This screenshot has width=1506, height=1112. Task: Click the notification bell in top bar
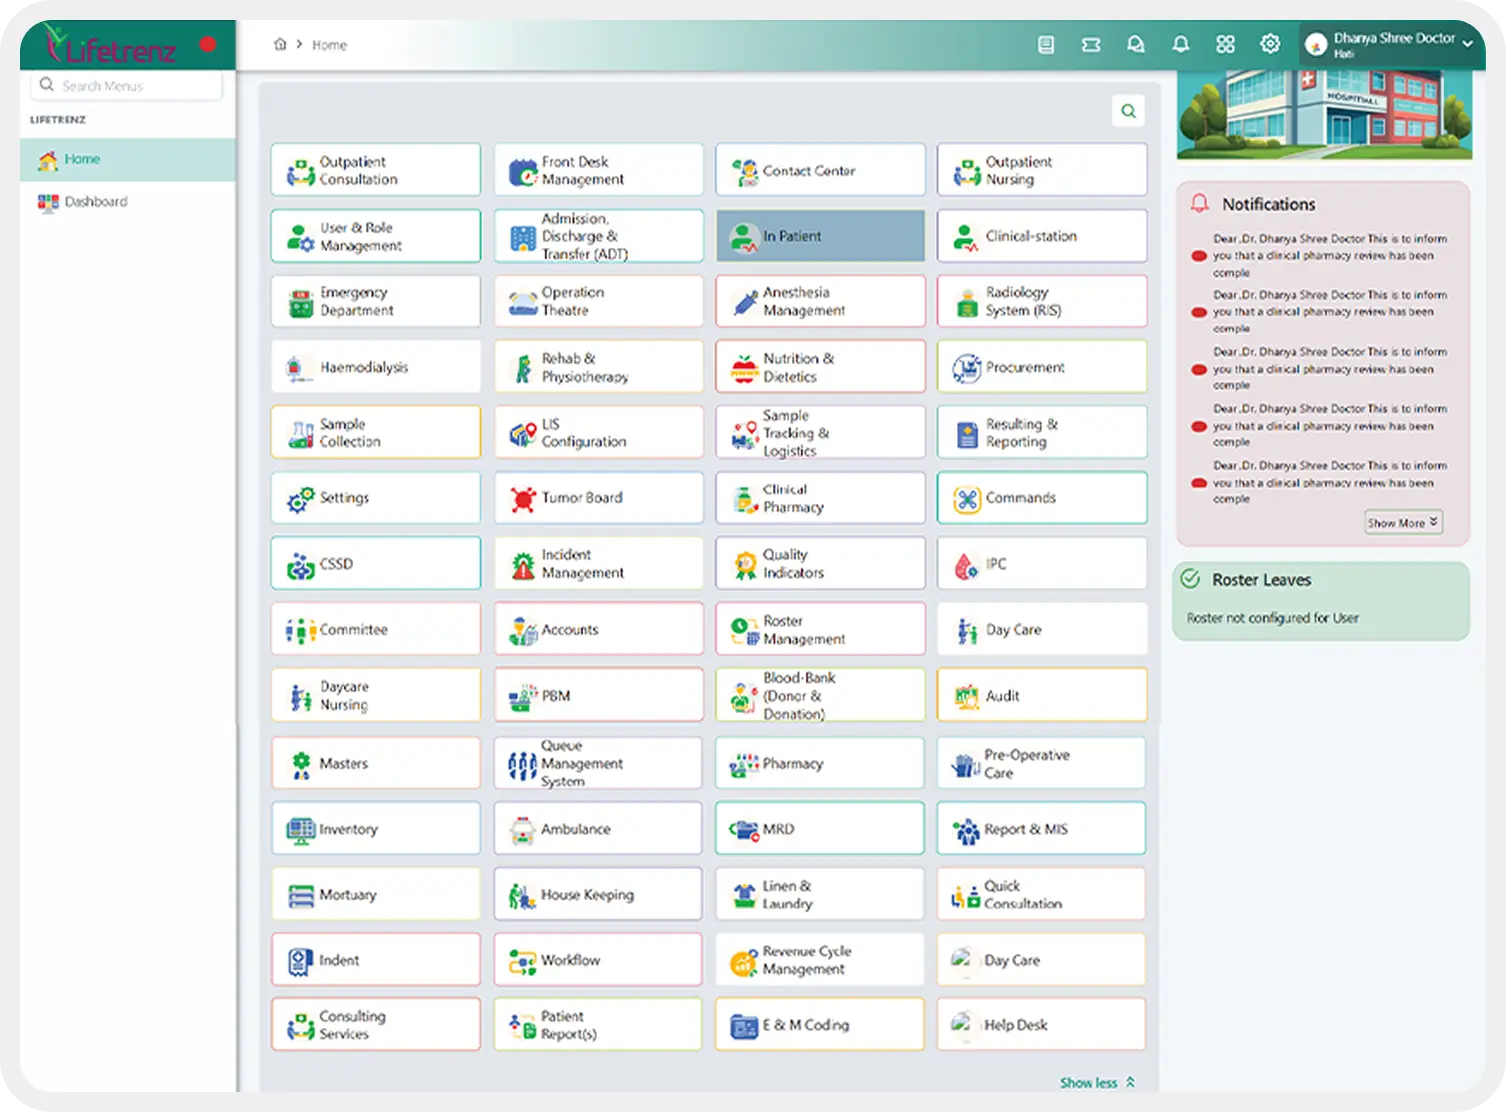point(1181,44)
